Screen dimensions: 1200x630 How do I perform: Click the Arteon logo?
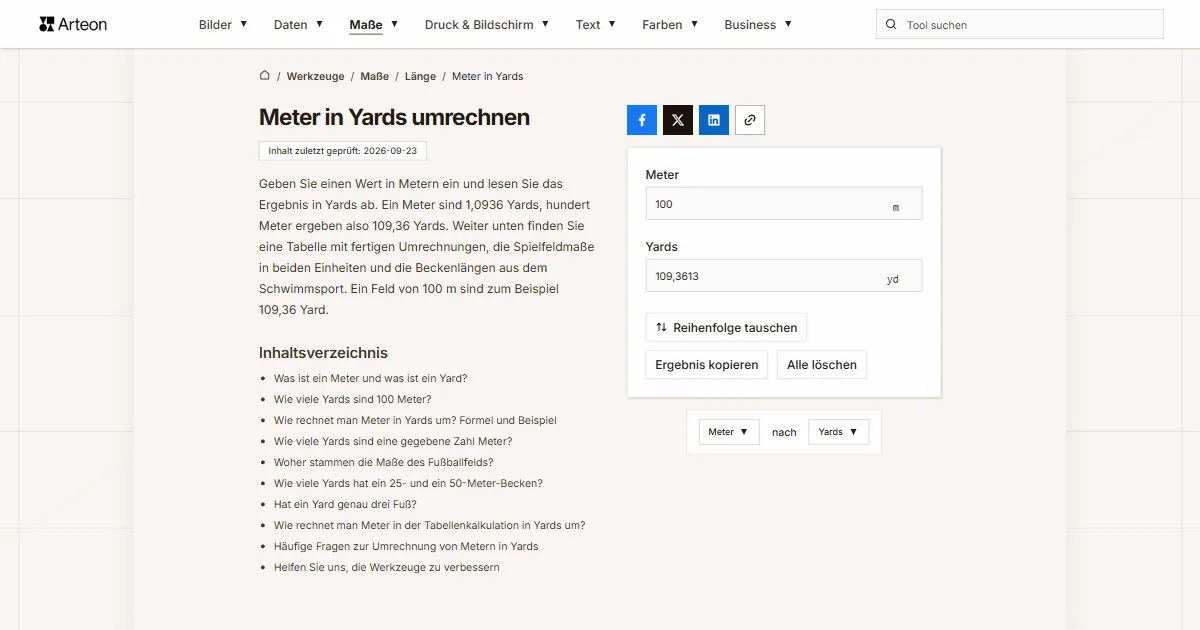pos(73,24)
